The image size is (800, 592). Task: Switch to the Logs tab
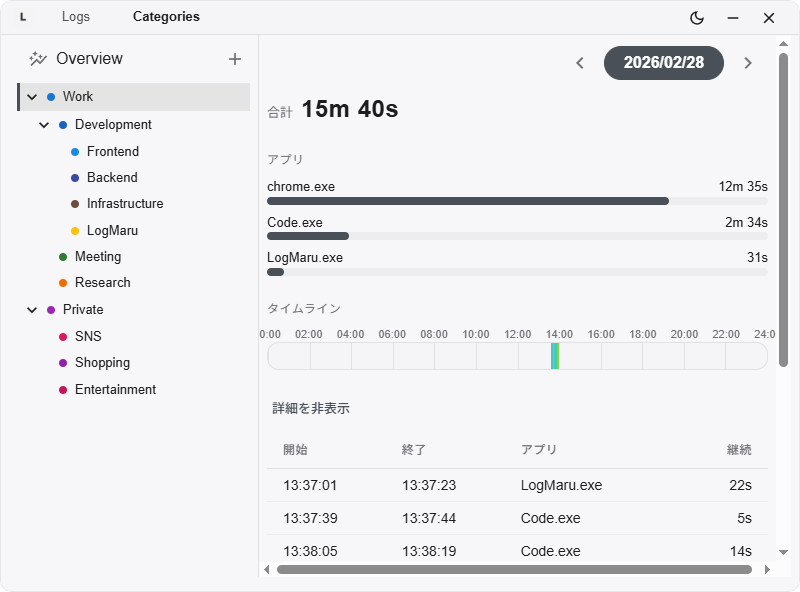[x=75, y=17]
